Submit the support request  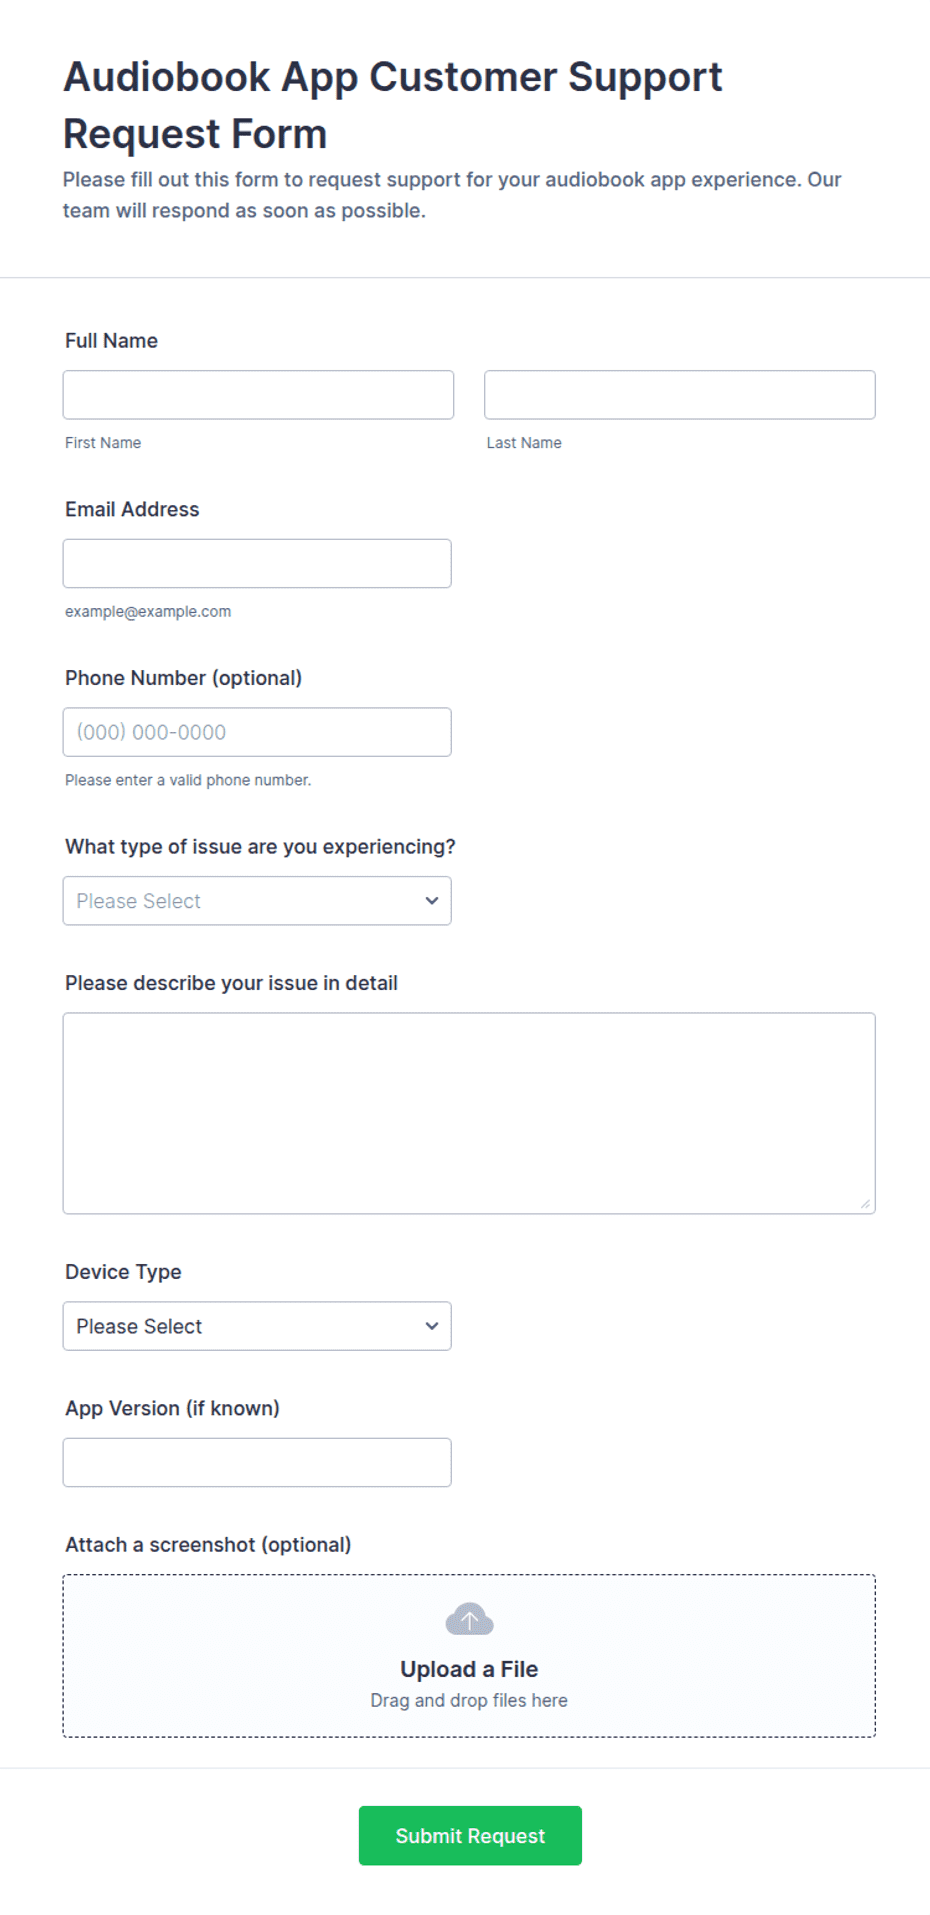pyautogui.click(x=470, y=1836)
